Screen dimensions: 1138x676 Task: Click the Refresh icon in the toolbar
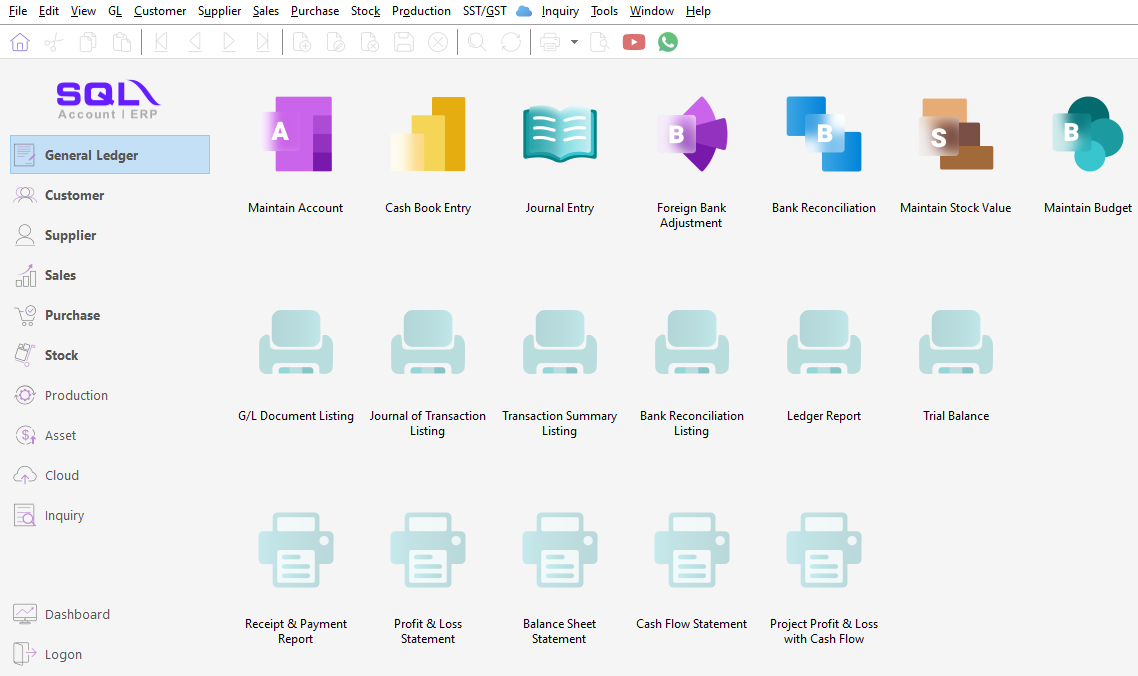(510, 41)
